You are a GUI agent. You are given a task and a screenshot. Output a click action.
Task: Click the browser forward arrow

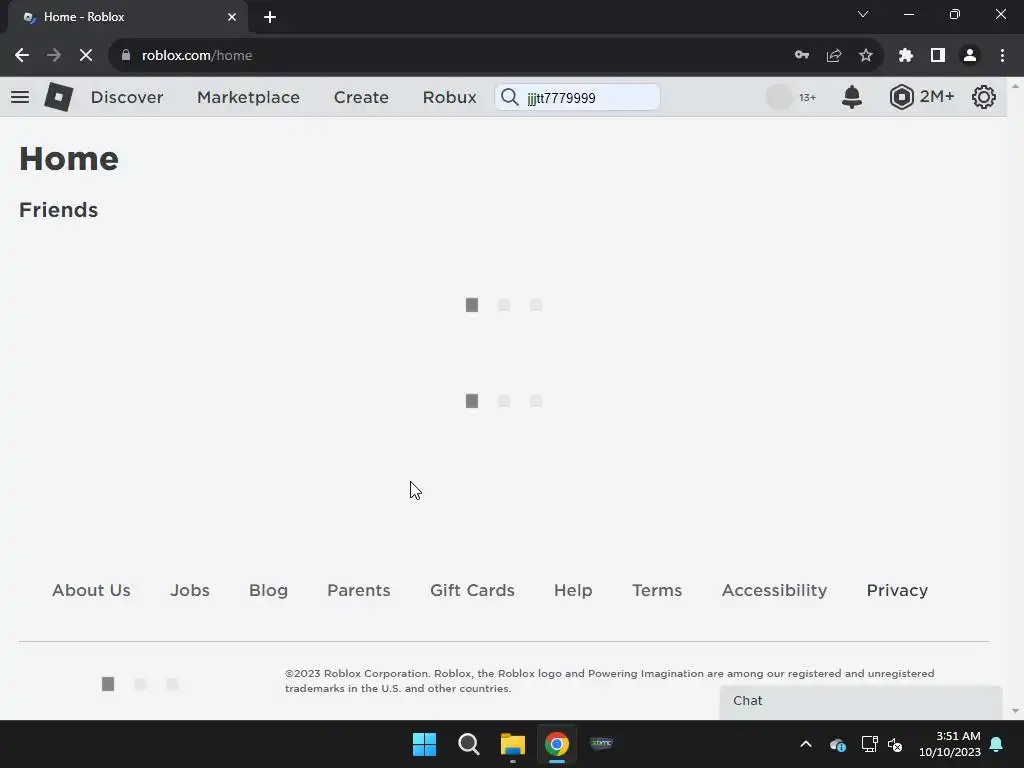coord(54,56)
